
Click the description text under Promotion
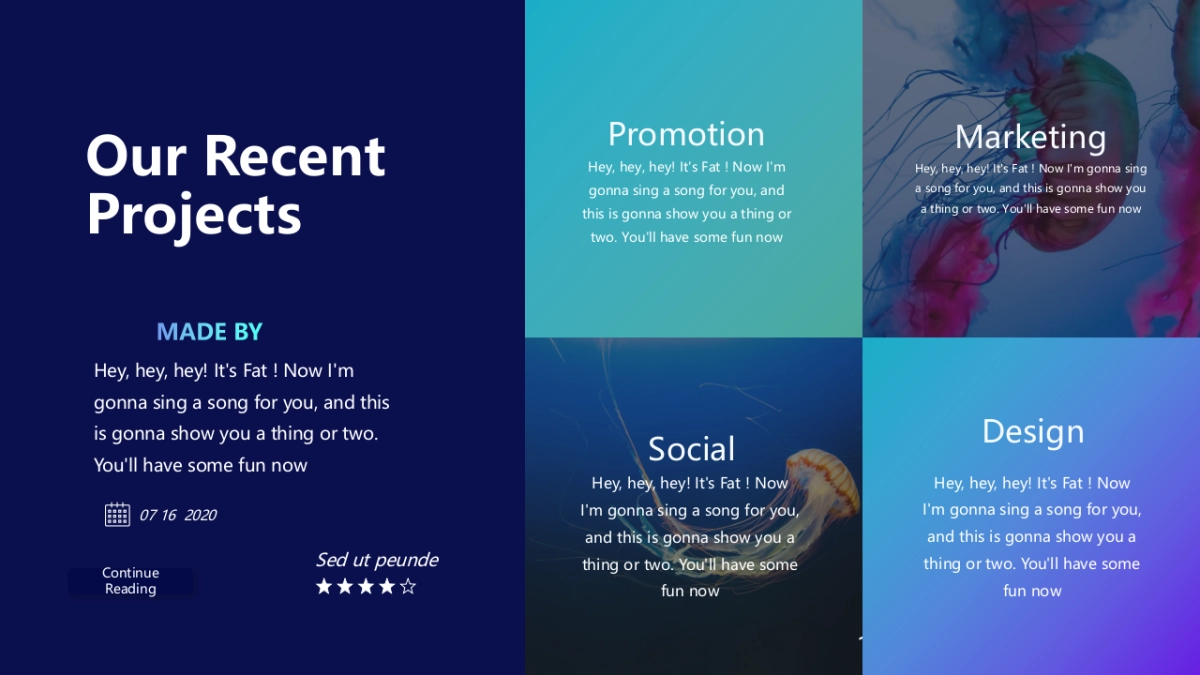pyautogui.click(x=686, y=202)
